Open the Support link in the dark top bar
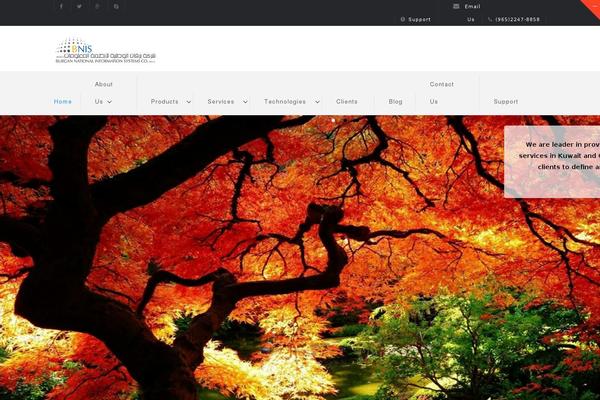Image resolution: width=600 pixels, height=400 pixels. (419, 19)
